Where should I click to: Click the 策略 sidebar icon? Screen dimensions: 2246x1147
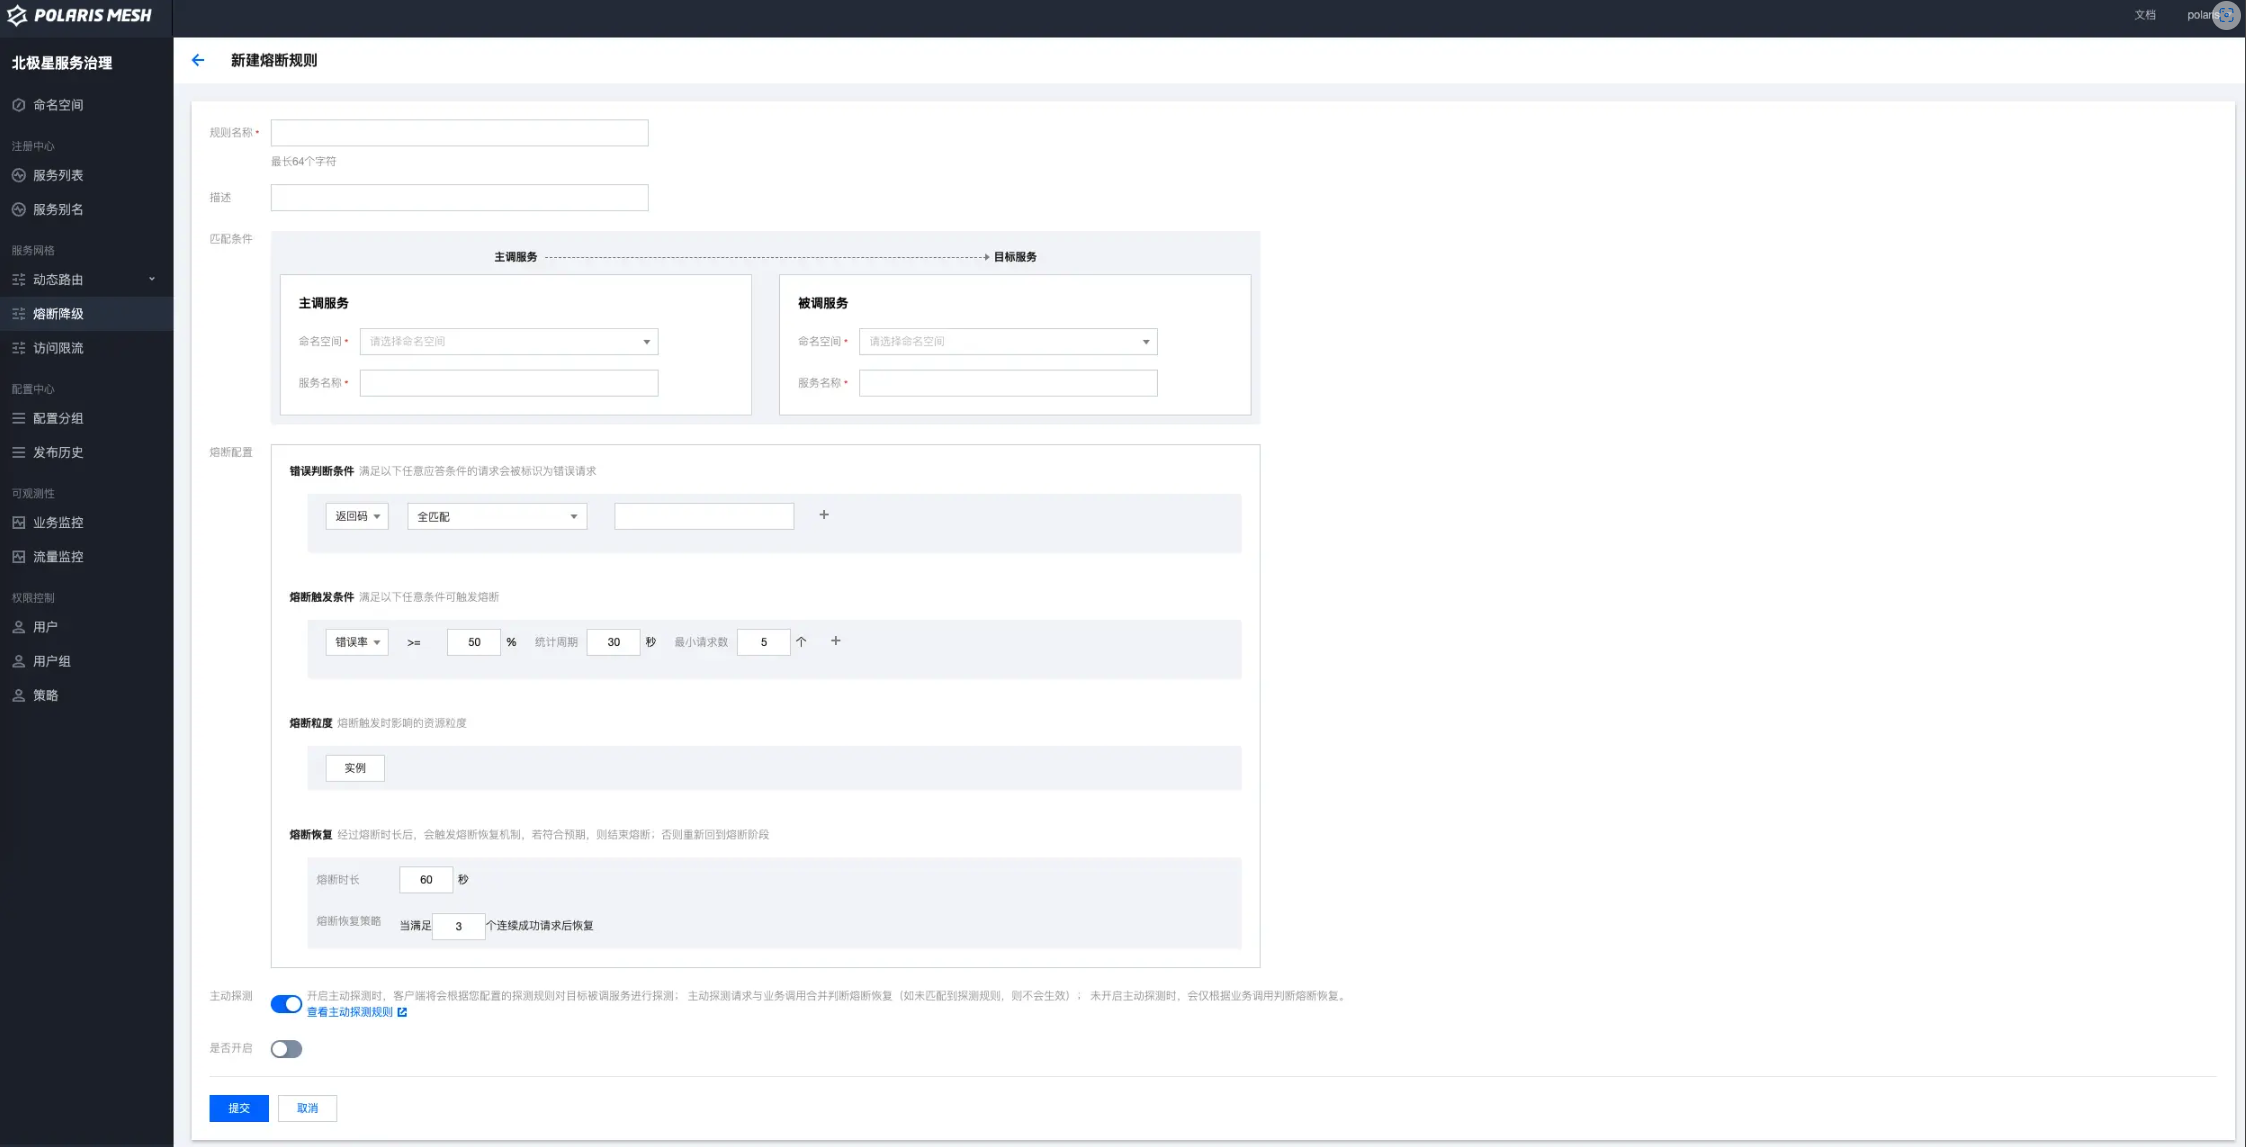(18, 695)
